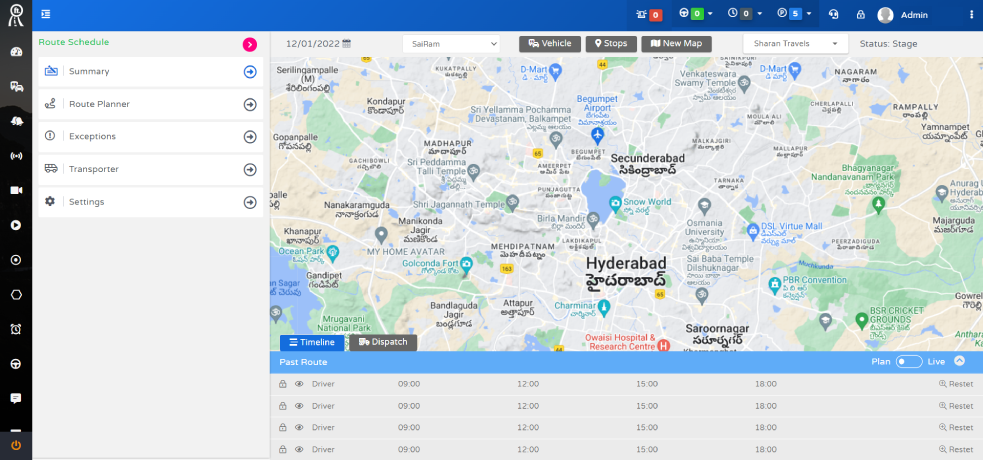Open the Sharan Travels dropdown

pos(795,44)
